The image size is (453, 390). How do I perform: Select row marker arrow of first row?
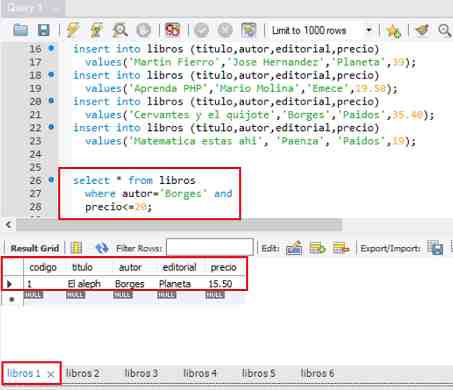[9, 284]
